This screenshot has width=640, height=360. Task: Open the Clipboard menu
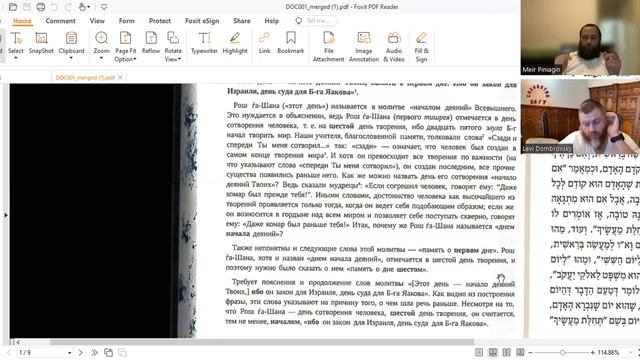[71, 46]
